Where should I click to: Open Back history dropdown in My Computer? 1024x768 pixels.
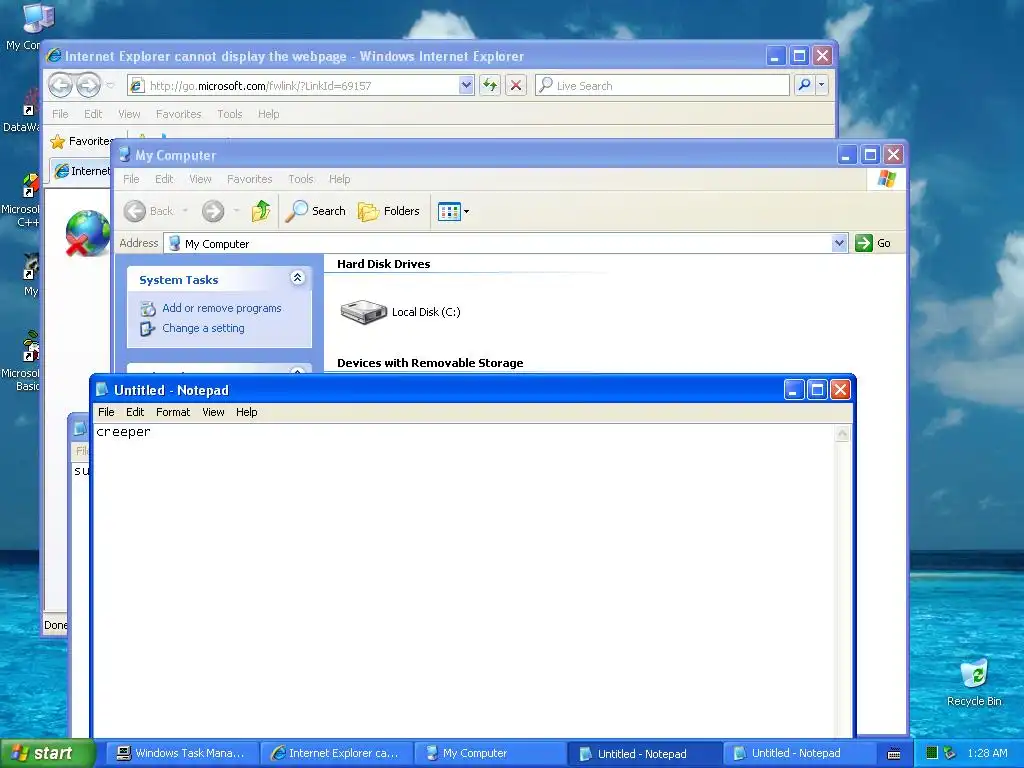click(x=185, y=211)
